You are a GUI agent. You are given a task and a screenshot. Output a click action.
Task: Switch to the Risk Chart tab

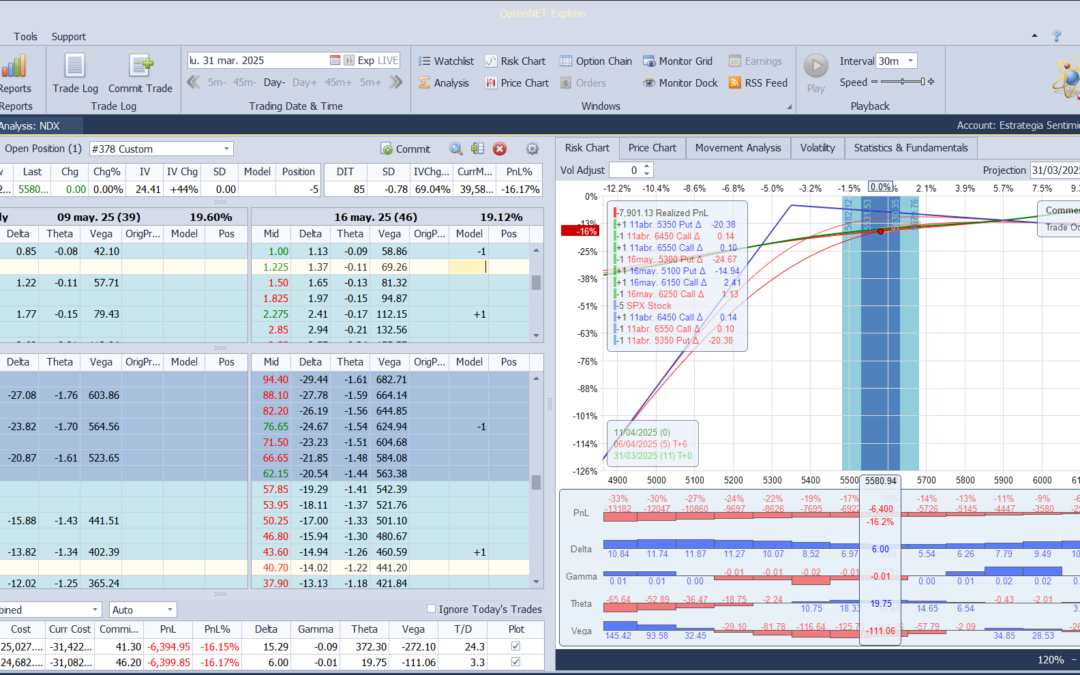point(587,148)
